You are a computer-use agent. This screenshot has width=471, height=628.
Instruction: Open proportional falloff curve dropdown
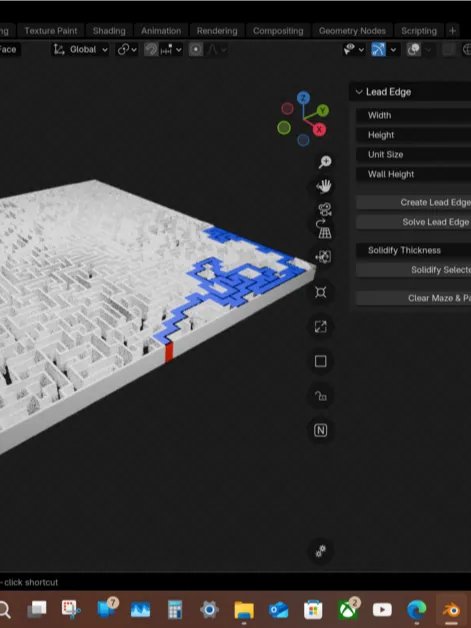(x=216, y=50)
